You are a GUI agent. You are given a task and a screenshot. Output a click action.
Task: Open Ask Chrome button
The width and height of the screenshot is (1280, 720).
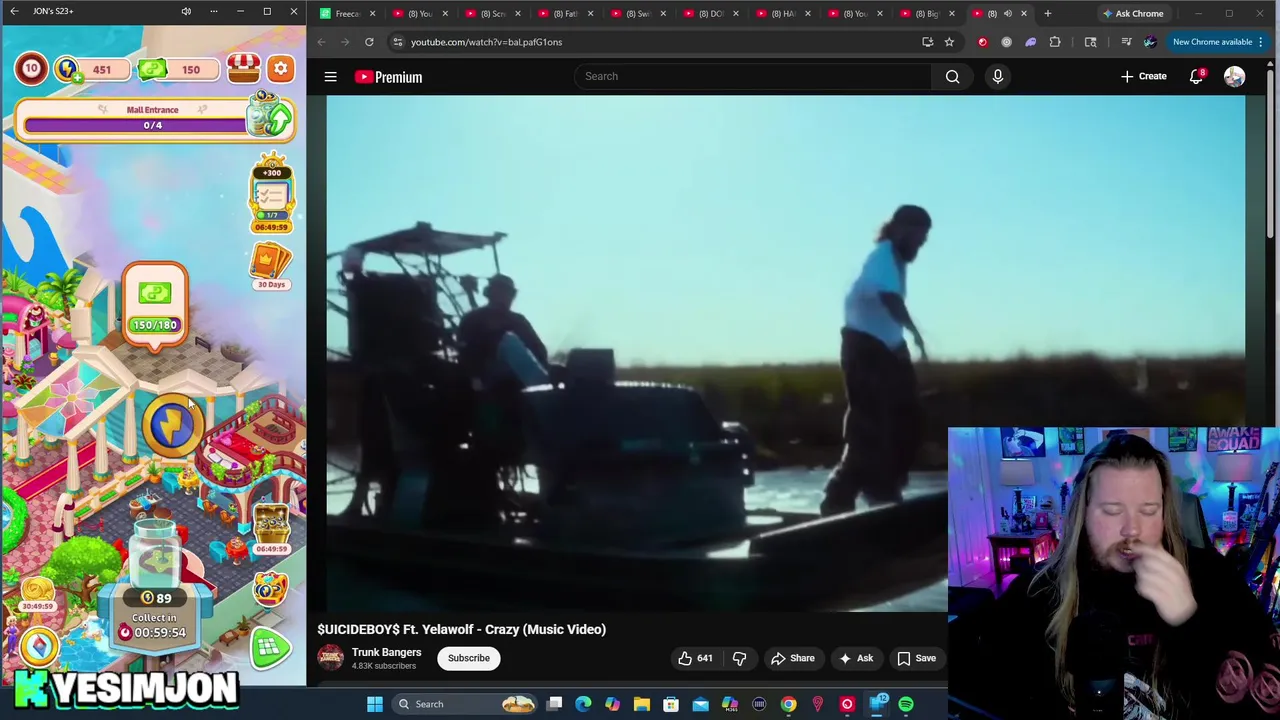(1133, 14)
